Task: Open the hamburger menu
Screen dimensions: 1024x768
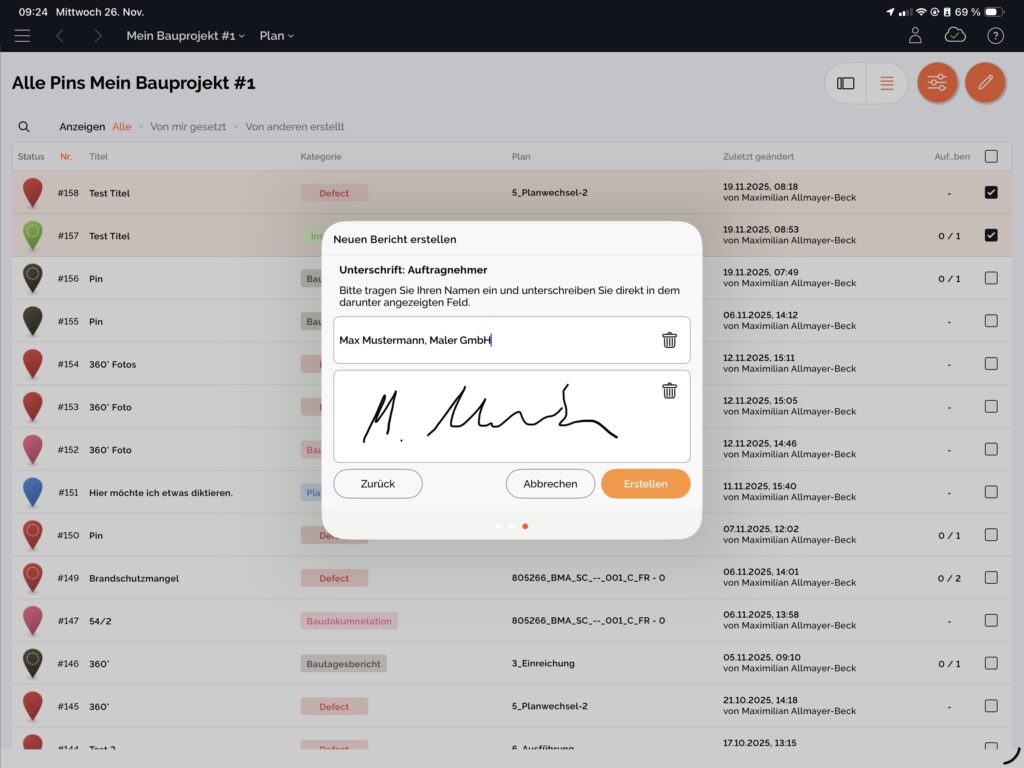Action: [22, 36]
